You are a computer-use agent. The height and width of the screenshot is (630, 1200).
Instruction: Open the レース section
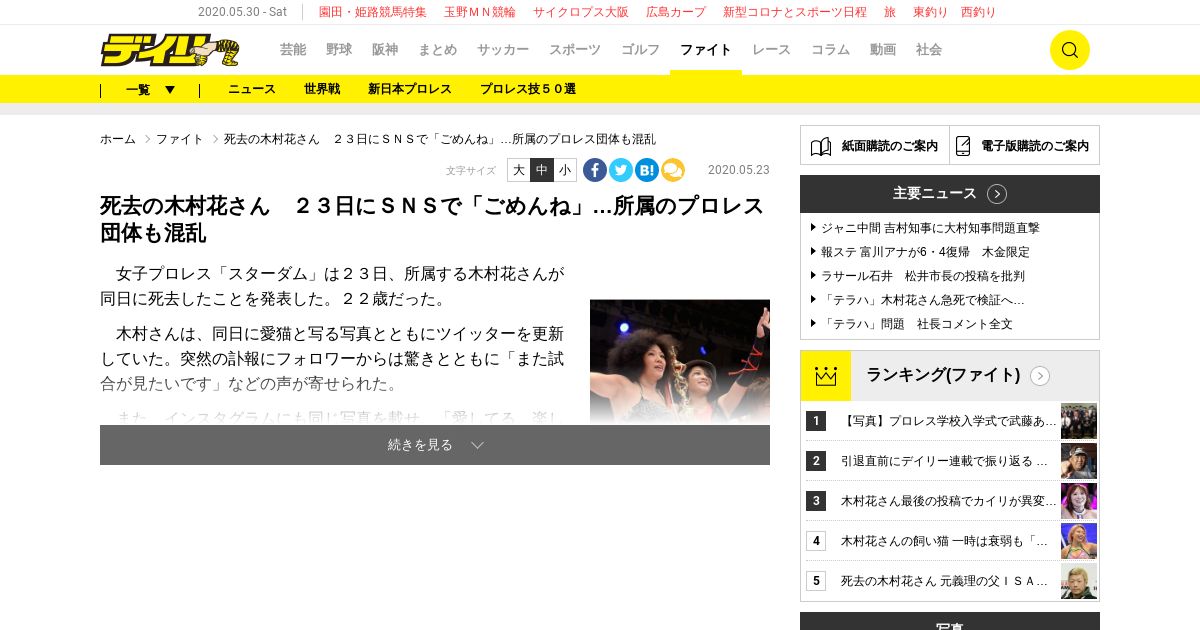pos(771,50)
